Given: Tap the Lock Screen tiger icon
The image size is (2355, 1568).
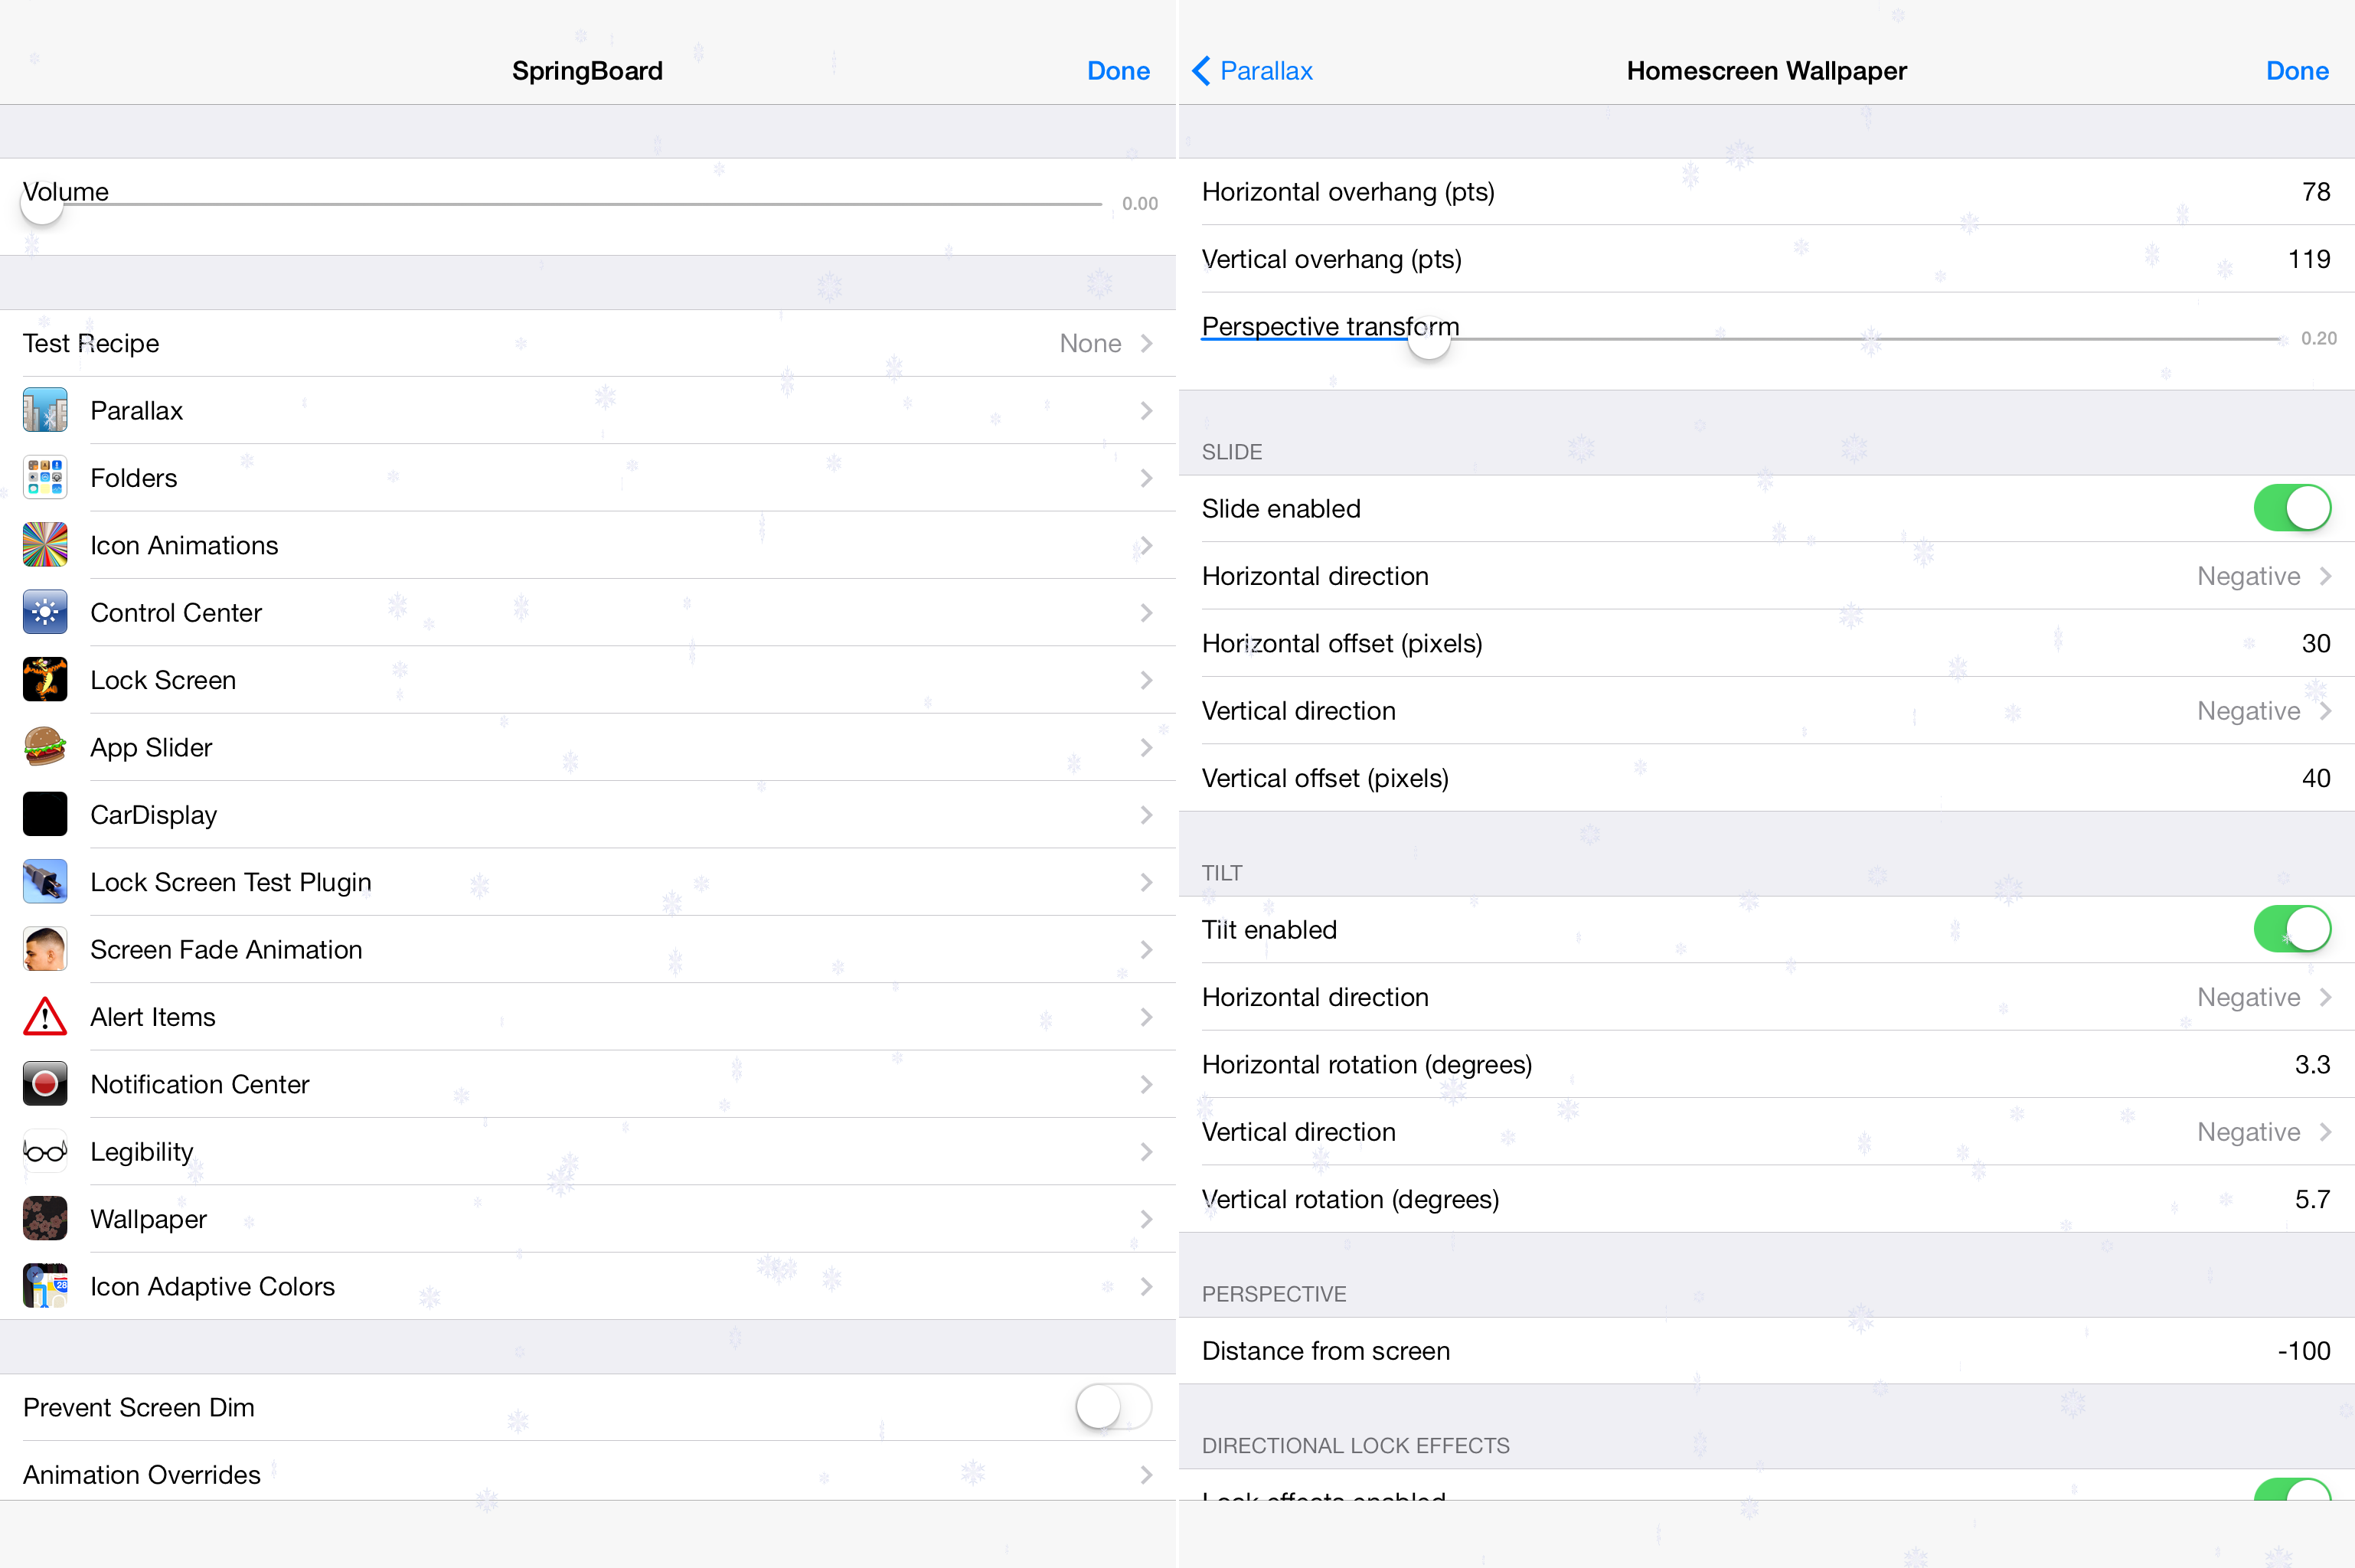Looking at the screenshot, I should 45,679.
